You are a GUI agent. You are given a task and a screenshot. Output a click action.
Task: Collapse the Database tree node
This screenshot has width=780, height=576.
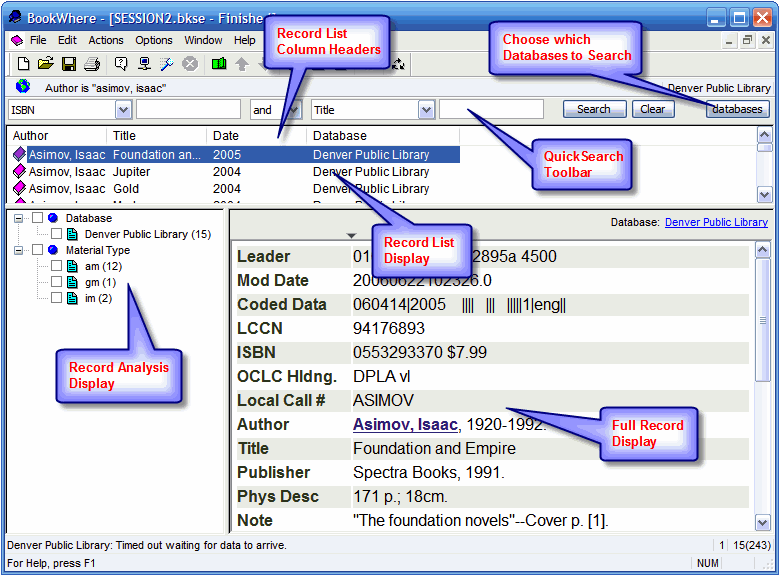pyautogui.click(x=18, y=218)
